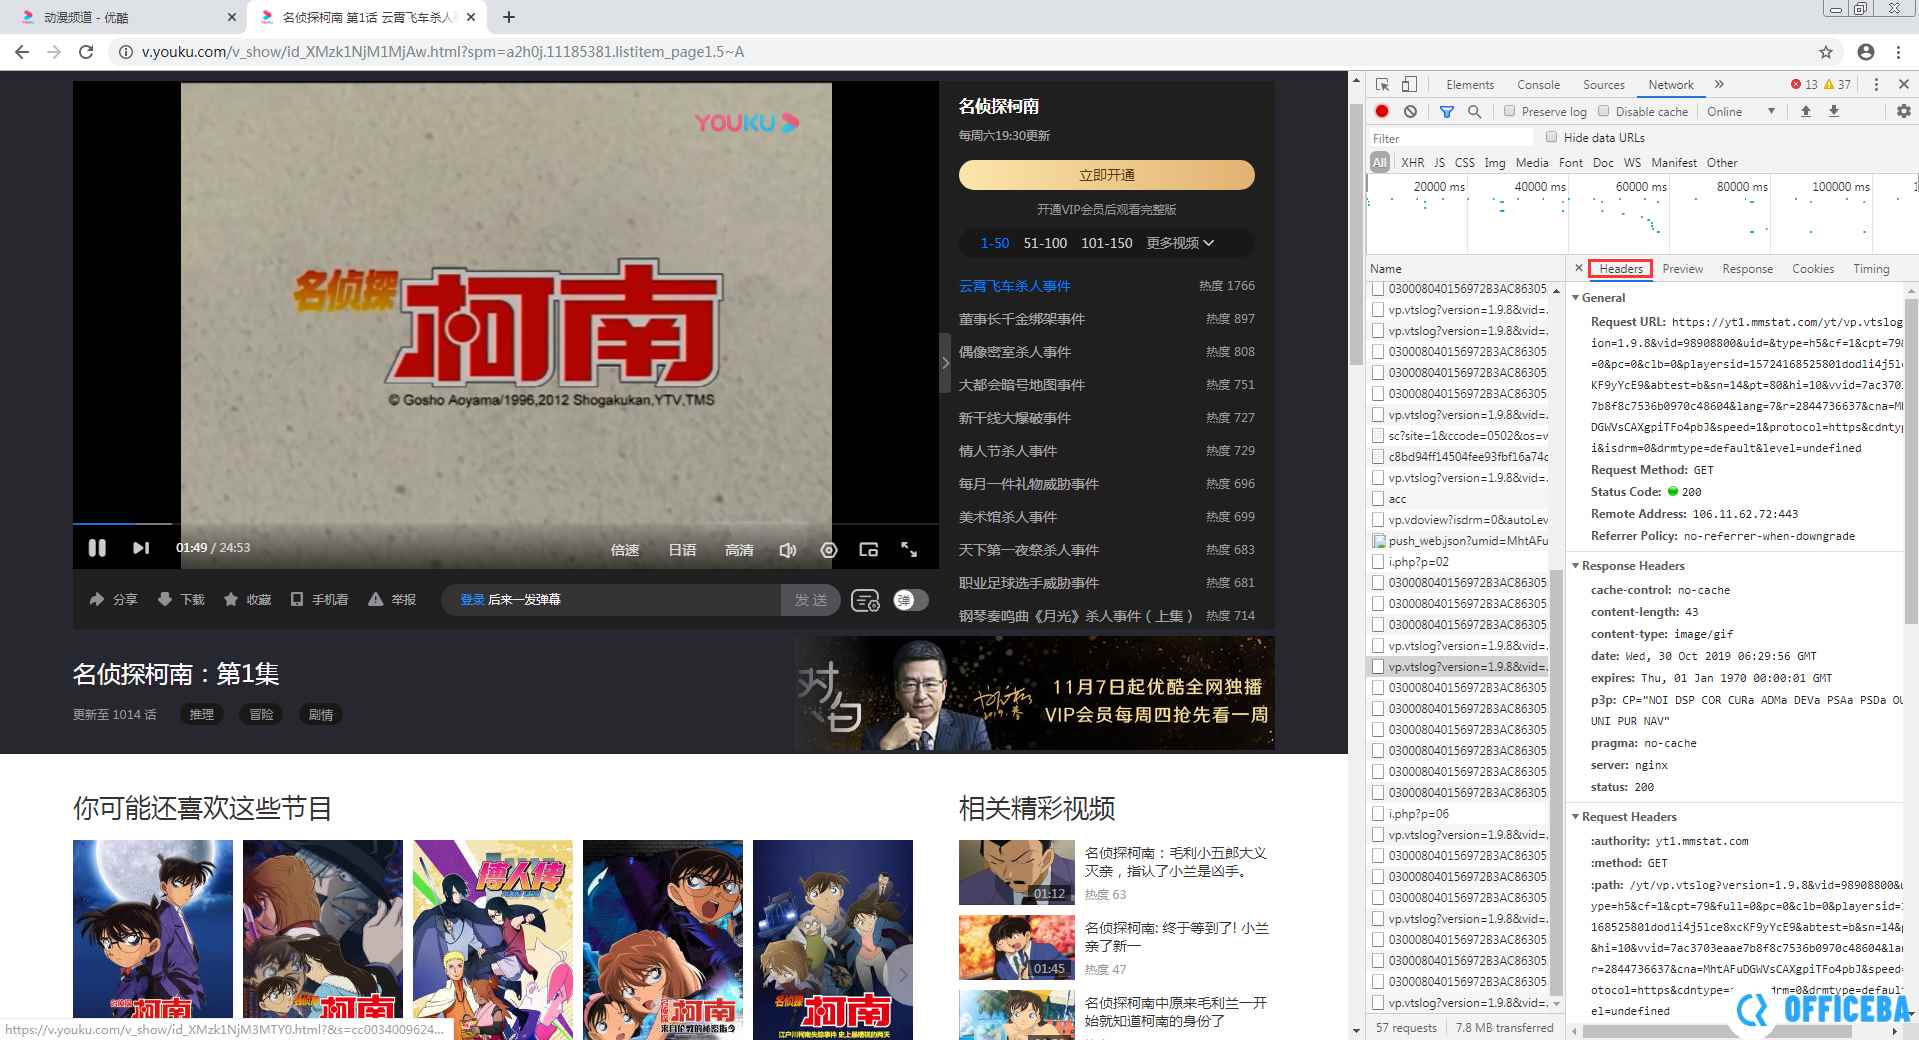
Task: Click the 立即开通 VIP button
Action: click(x=1106, y=175)
